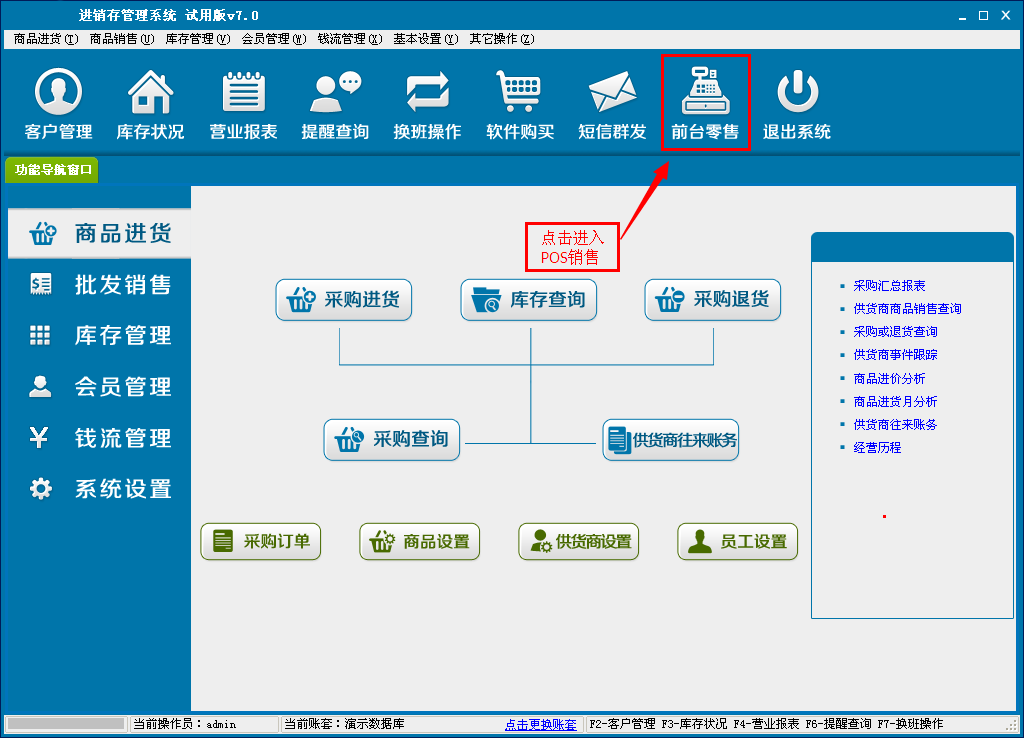Open 营业报表 business report icon
1024x738 pixels.
243,93
